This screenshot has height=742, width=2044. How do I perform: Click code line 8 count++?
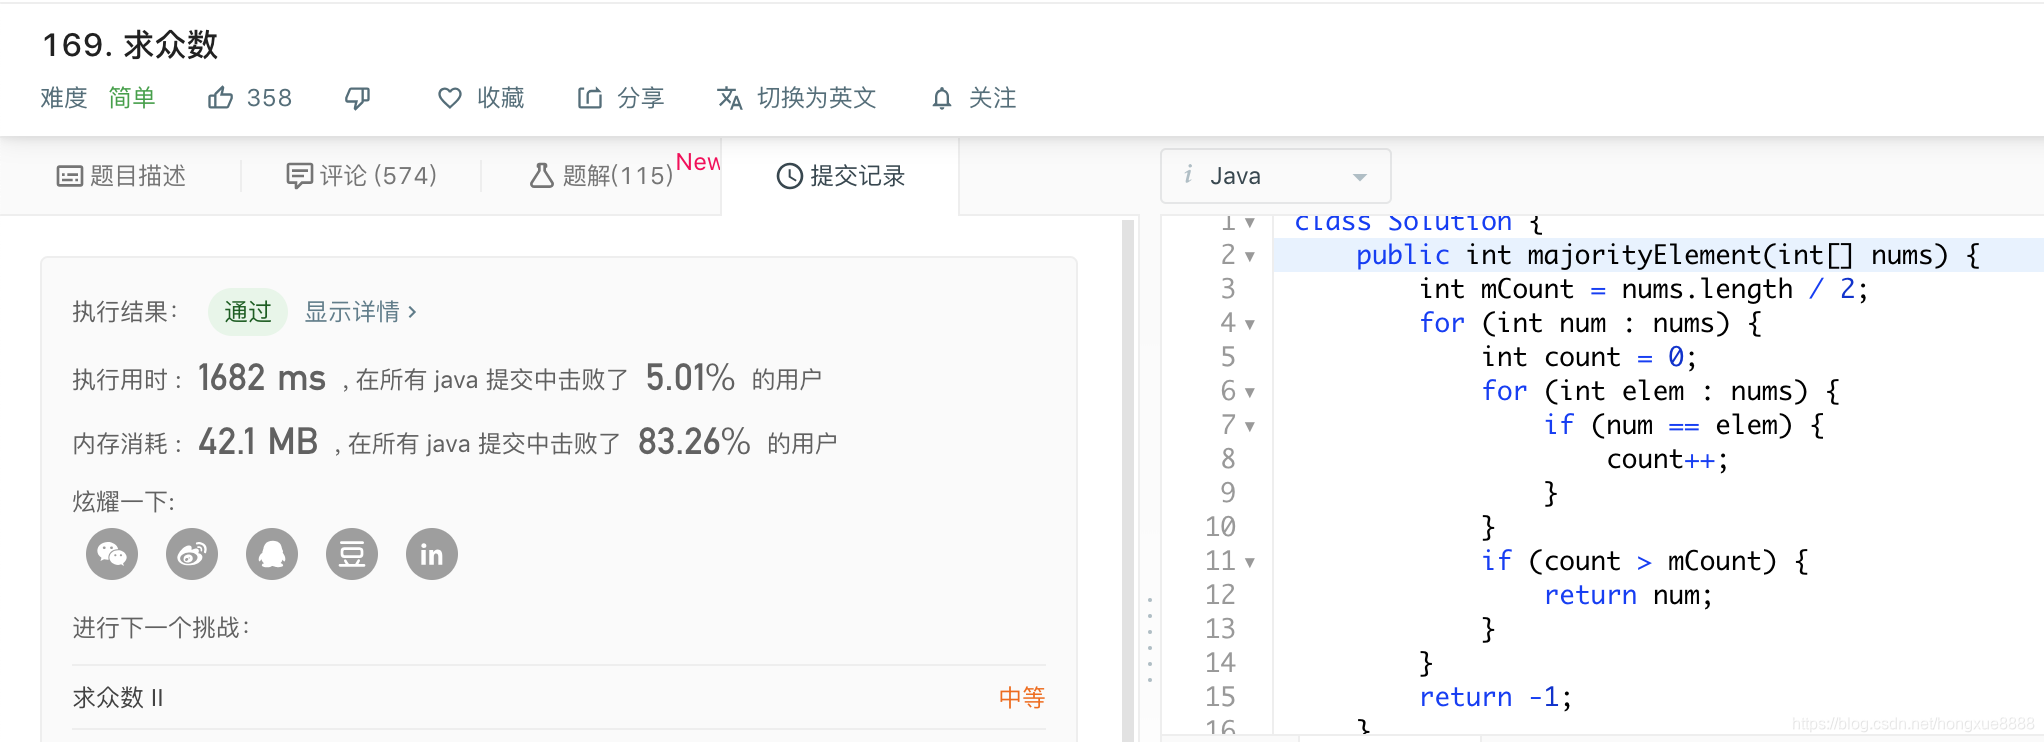click(1667, 459)
